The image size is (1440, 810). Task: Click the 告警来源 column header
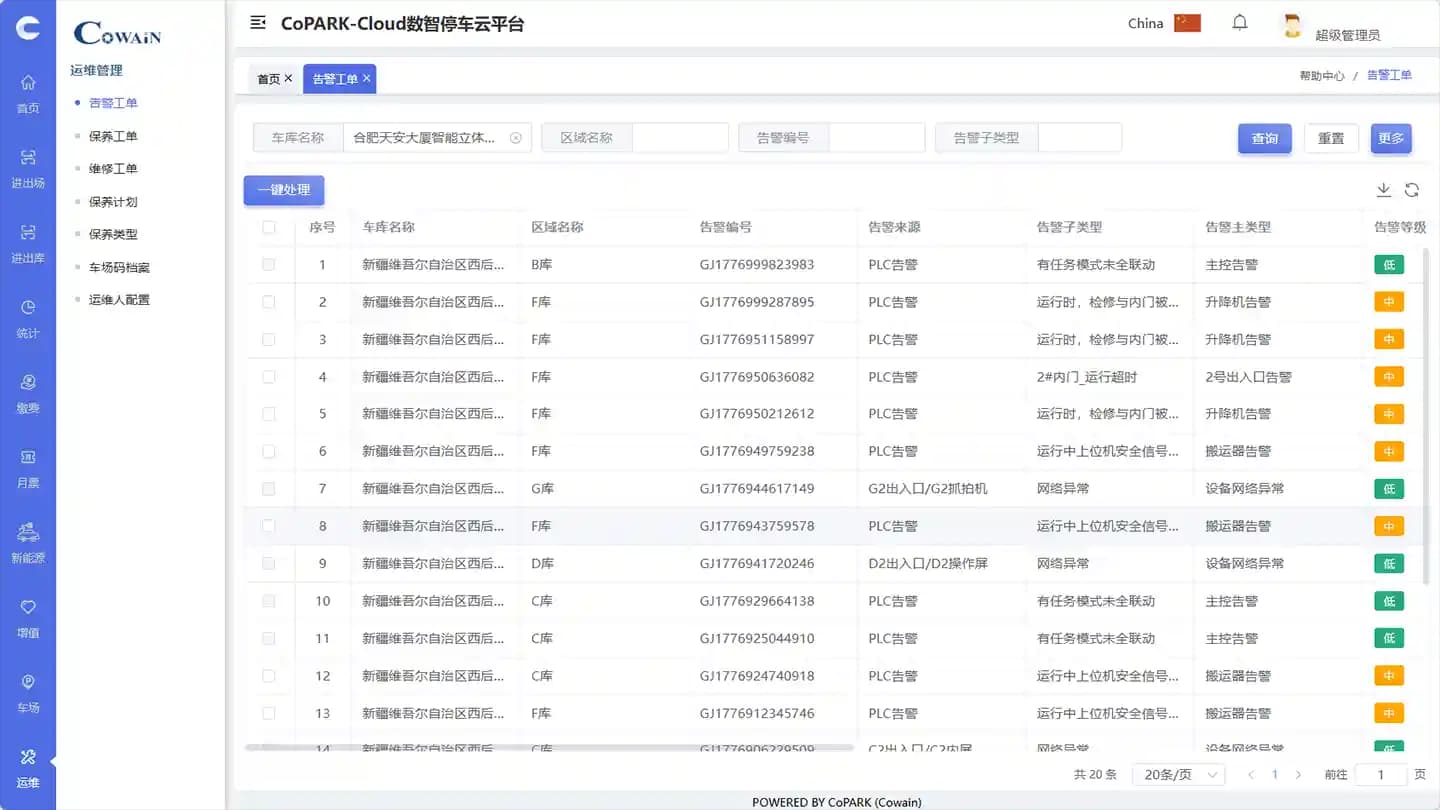894,227
